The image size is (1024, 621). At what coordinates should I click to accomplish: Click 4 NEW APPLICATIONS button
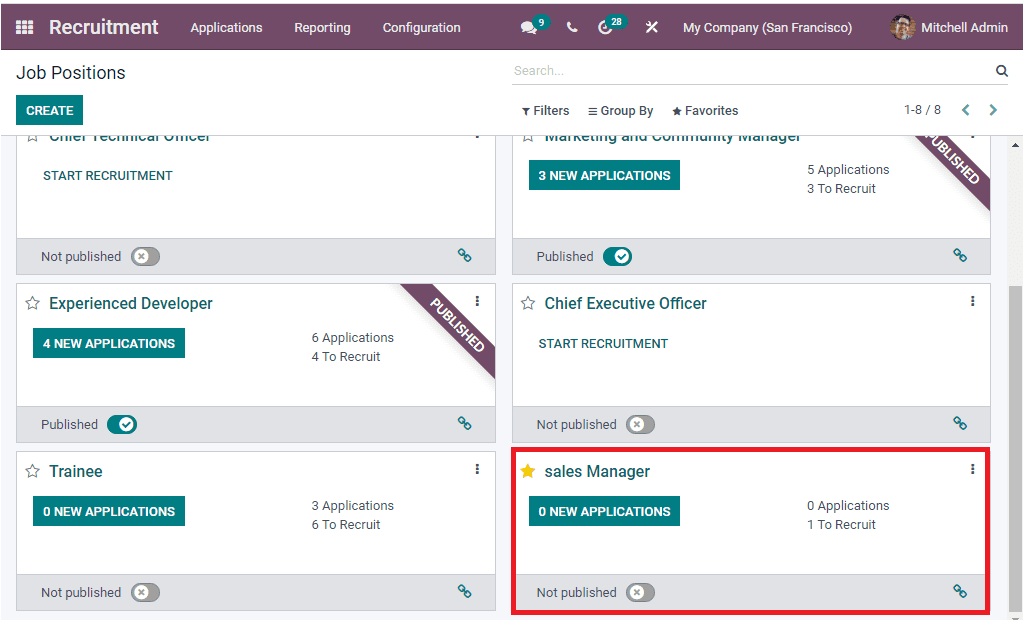pyautogui.click(x=109, y=343)
